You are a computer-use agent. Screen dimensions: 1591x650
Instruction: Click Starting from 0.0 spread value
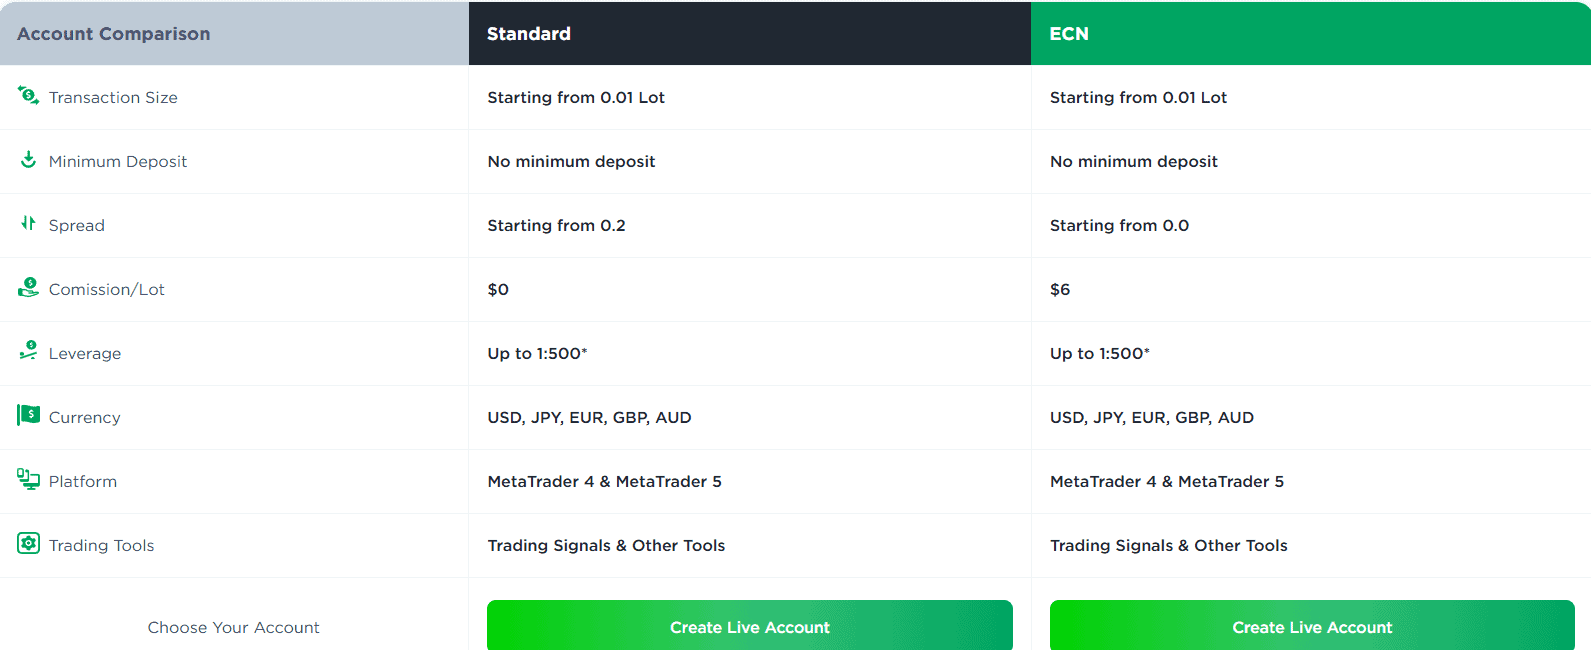[1118, 225]
